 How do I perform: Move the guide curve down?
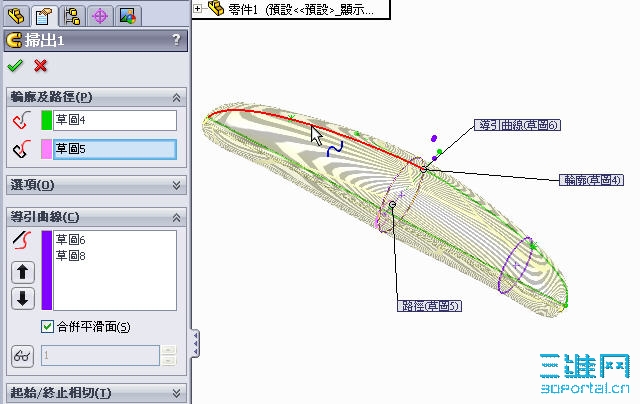click(23, 299)
